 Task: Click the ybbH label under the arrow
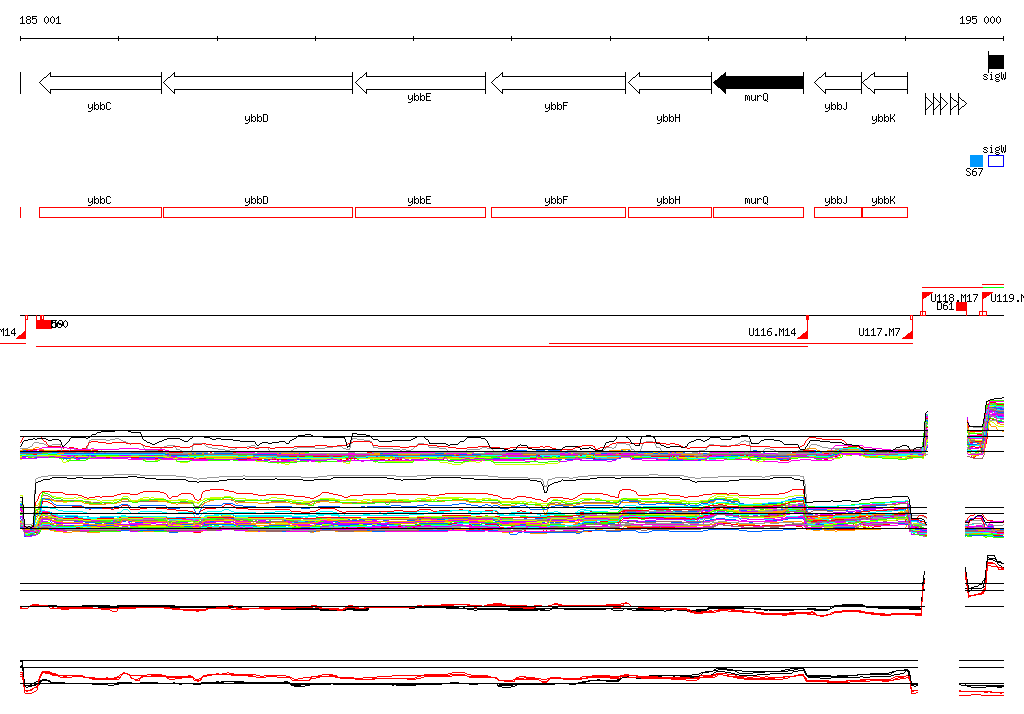669,118
